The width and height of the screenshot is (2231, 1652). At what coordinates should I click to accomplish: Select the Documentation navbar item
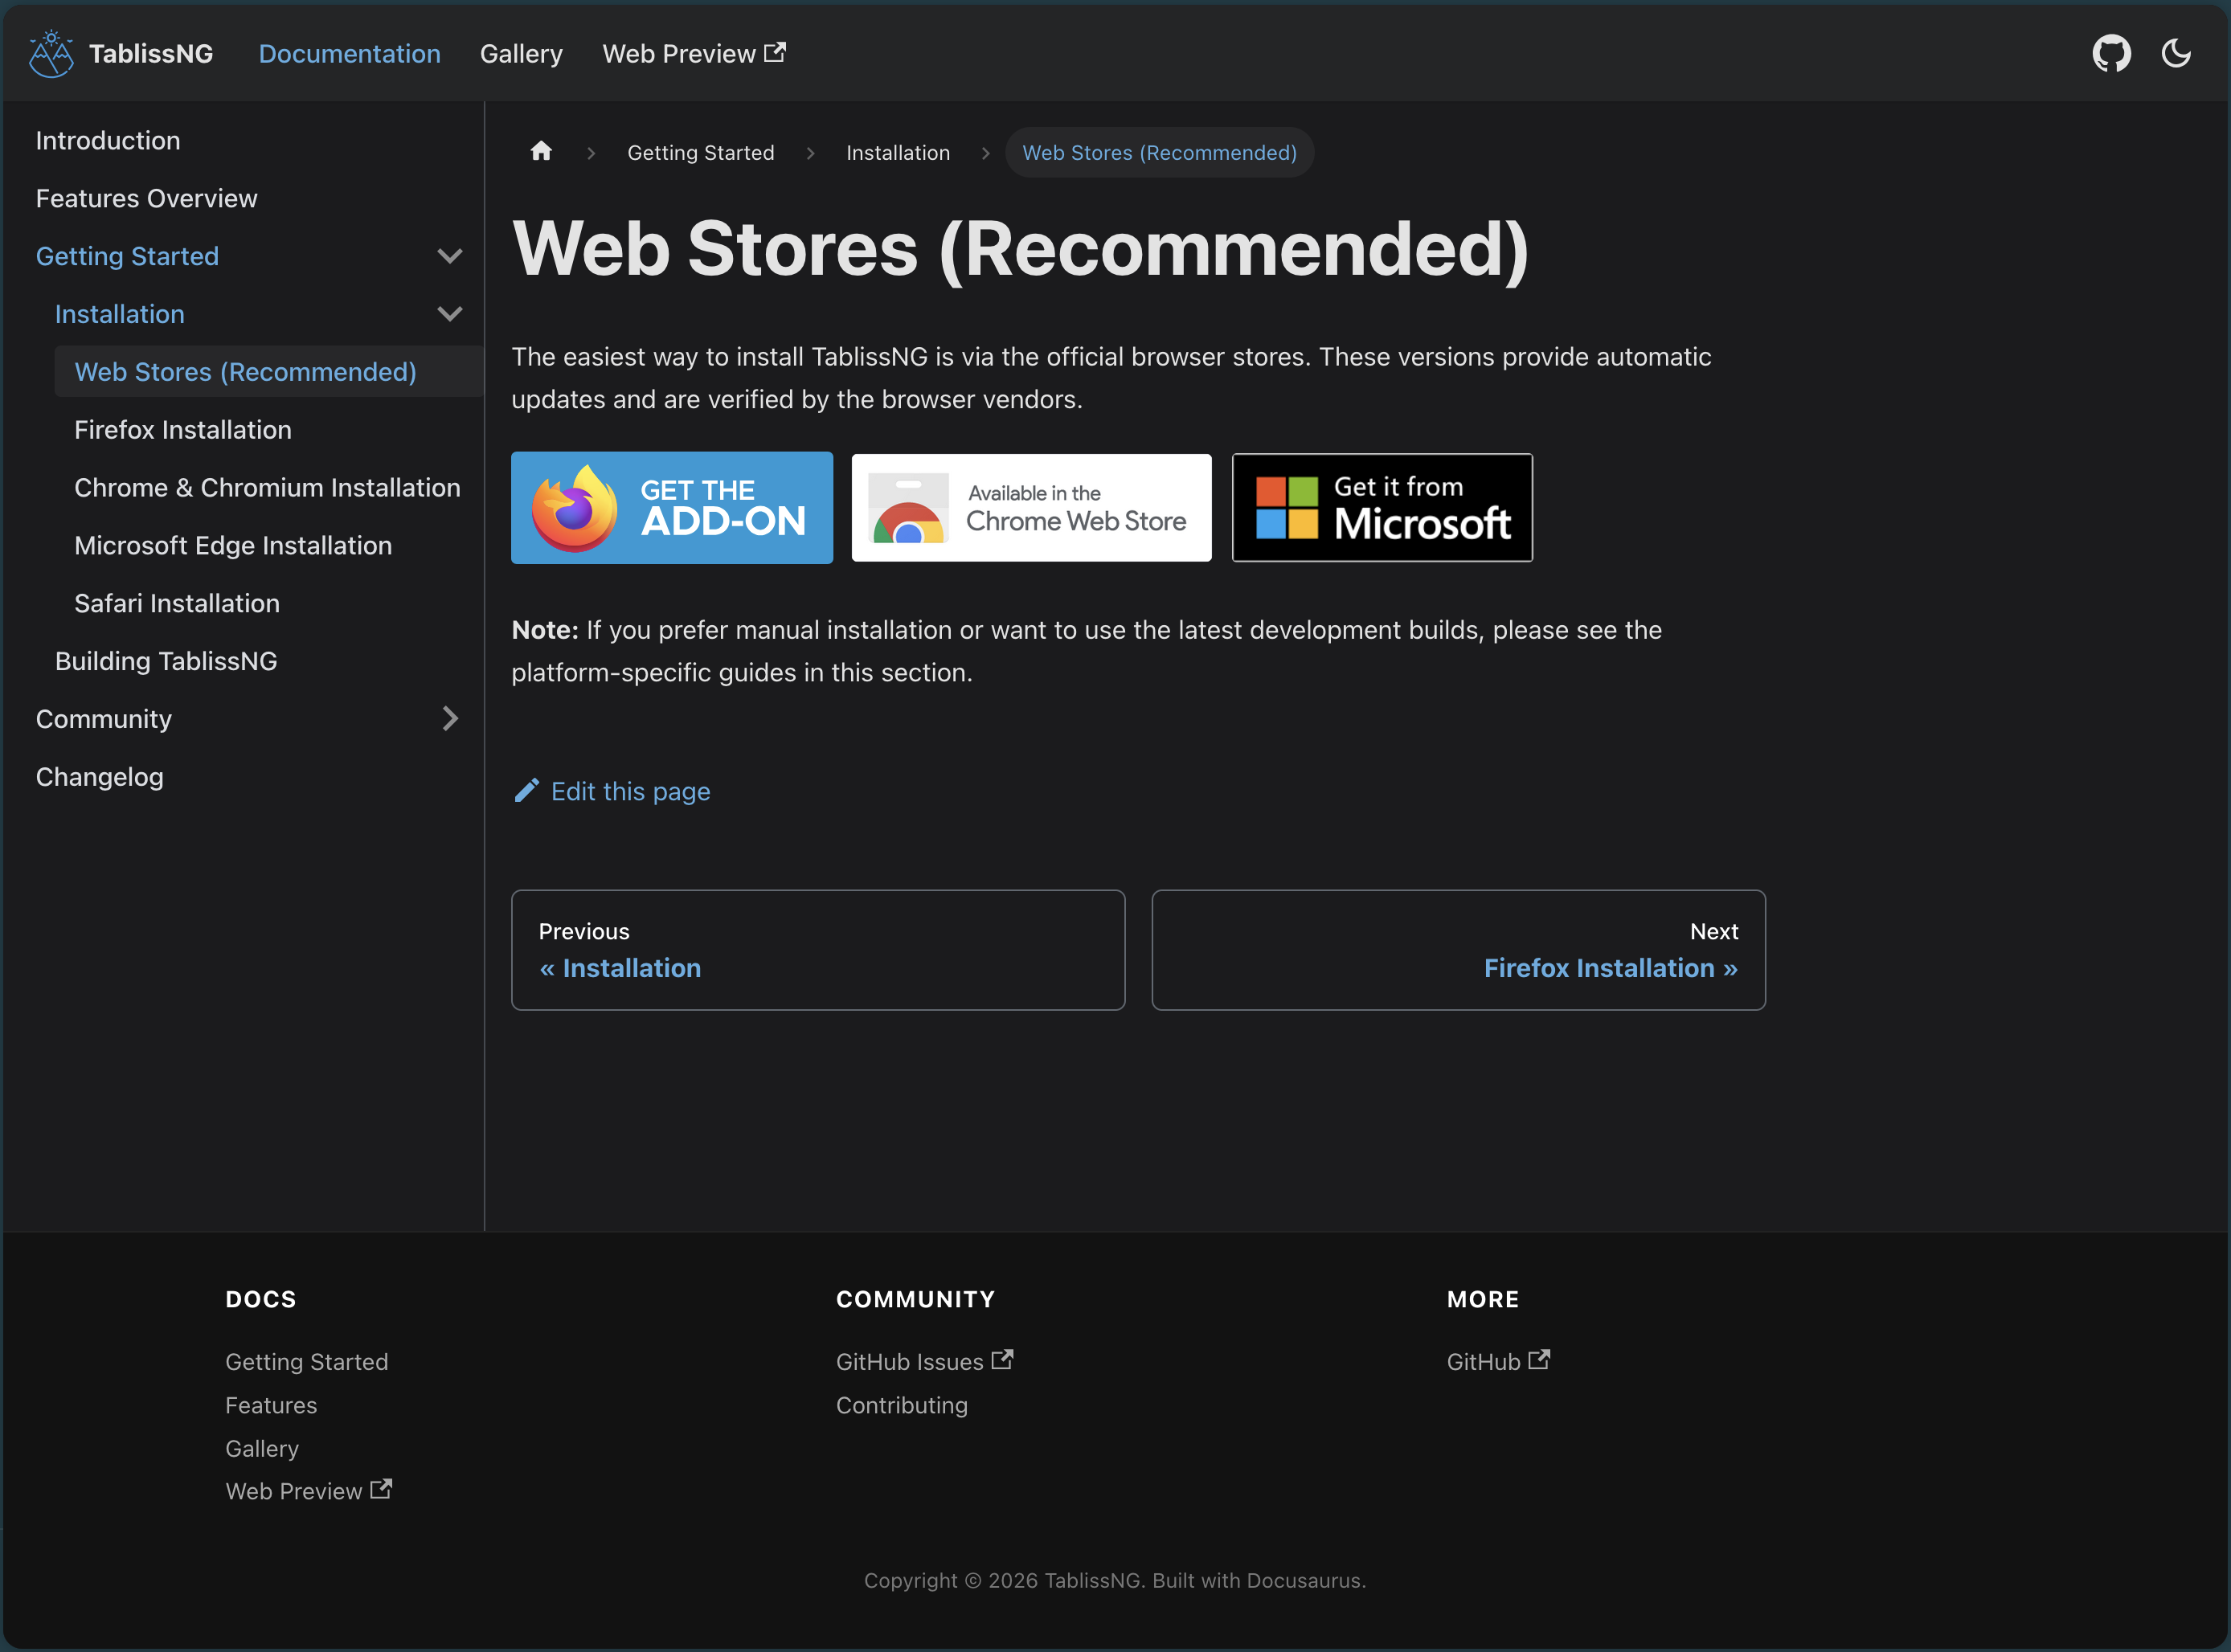pos(349,54)
